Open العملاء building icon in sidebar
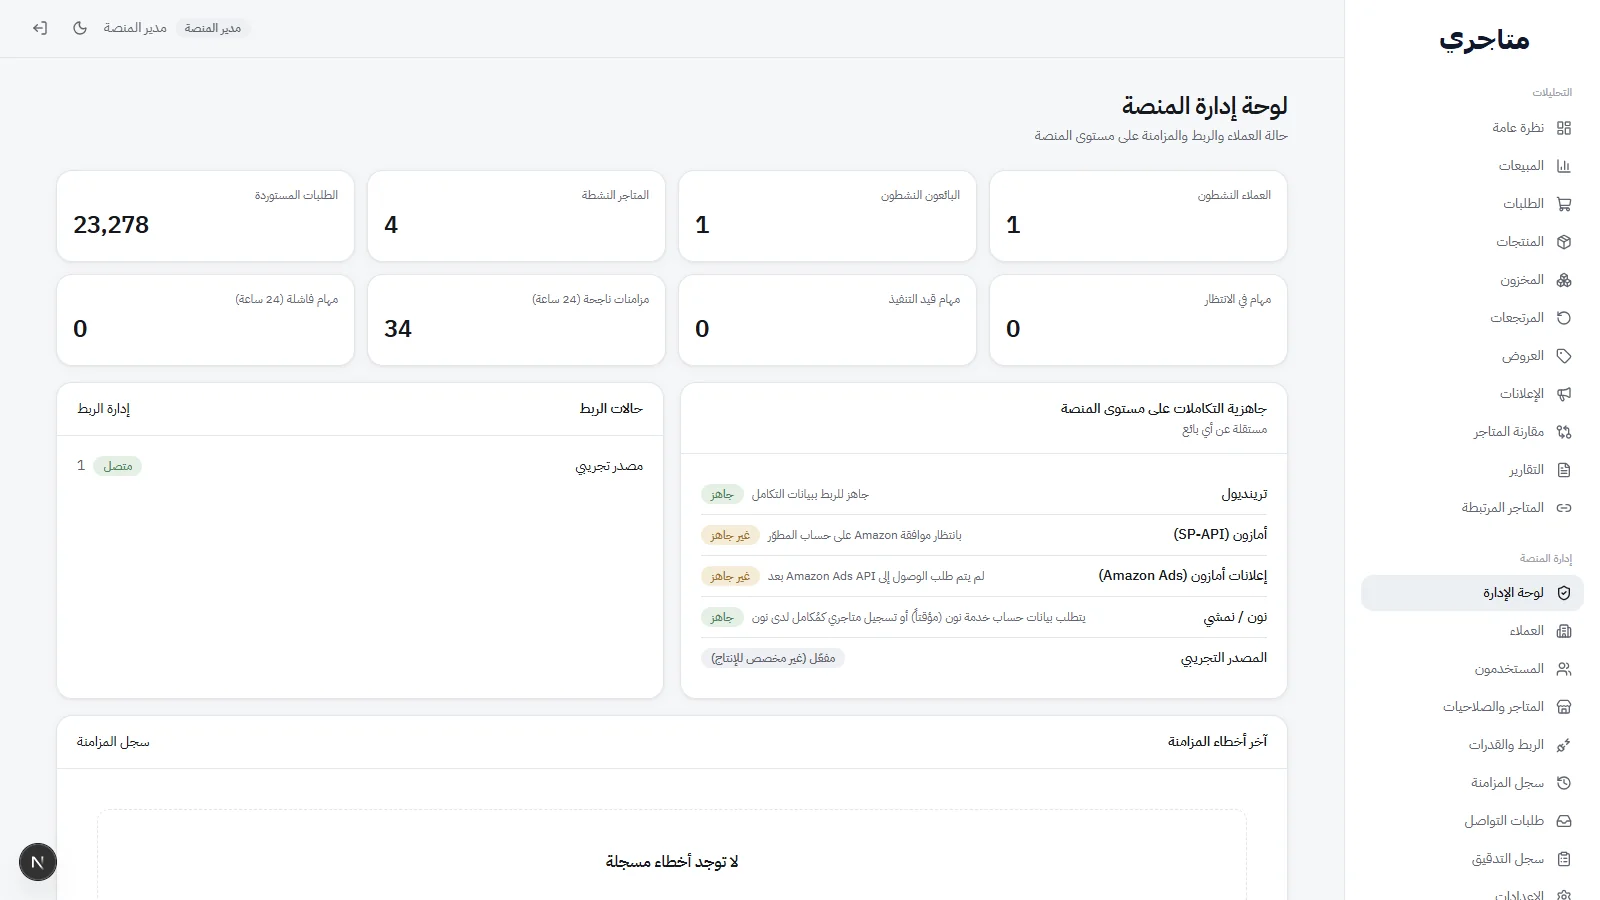Viewport: 1600px width, 900px height. click(x=1564, y=631)
